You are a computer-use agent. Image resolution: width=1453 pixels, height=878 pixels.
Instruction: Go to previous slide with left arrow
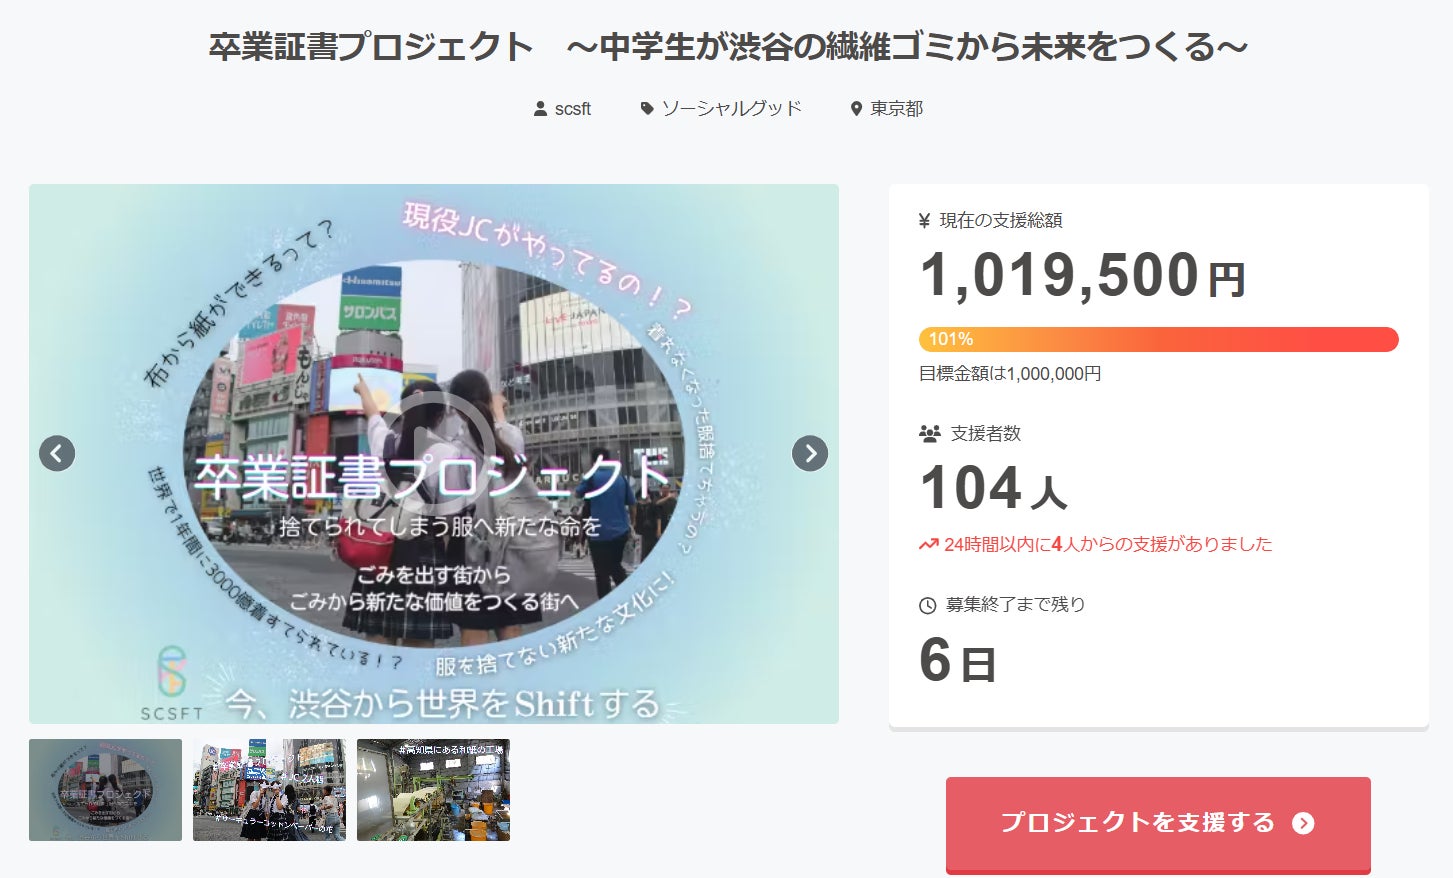57,453
